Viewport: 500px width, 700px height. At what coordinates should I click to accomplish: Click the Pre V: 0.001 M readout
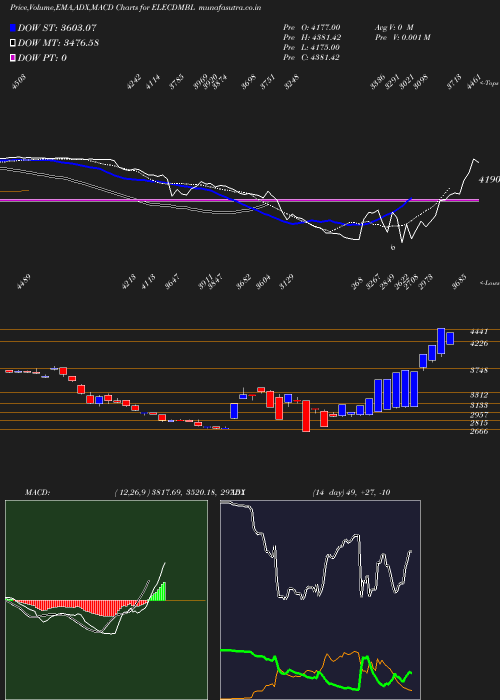403,38
